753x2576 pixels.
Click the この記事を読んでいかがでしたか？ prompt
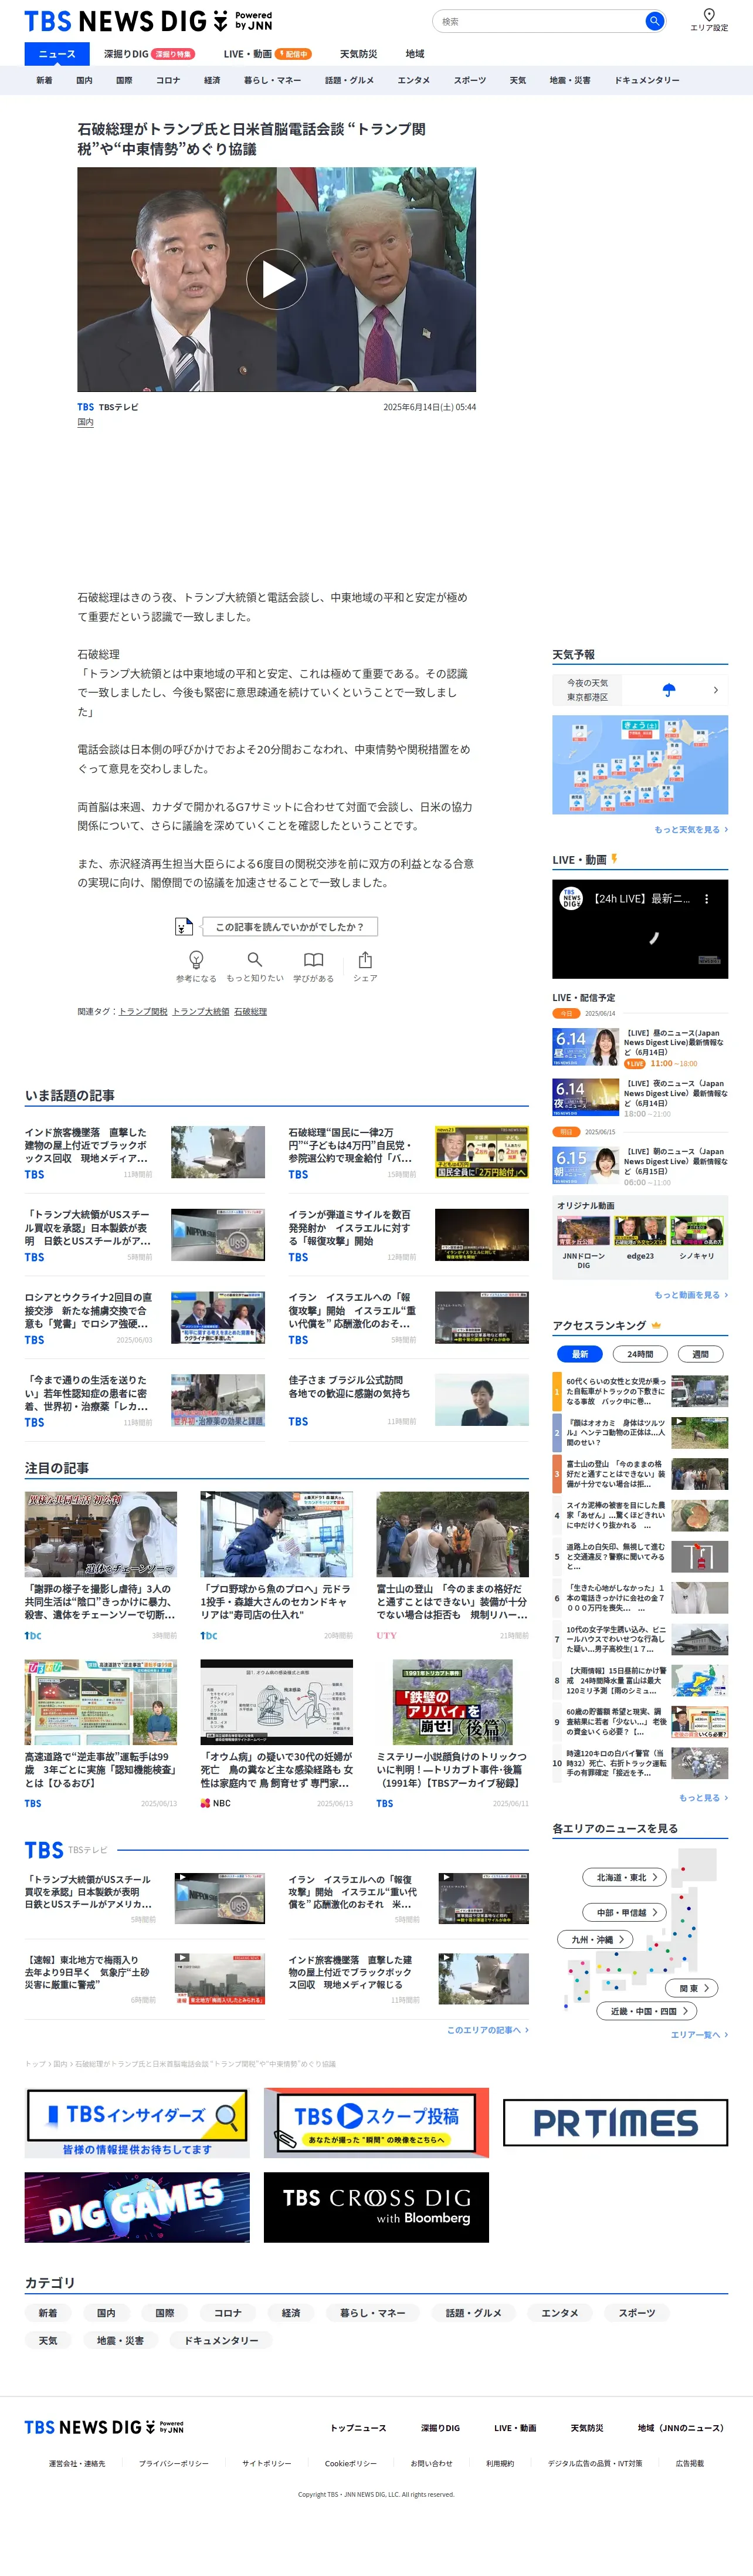pyautogui.click(x=289, y=927)
